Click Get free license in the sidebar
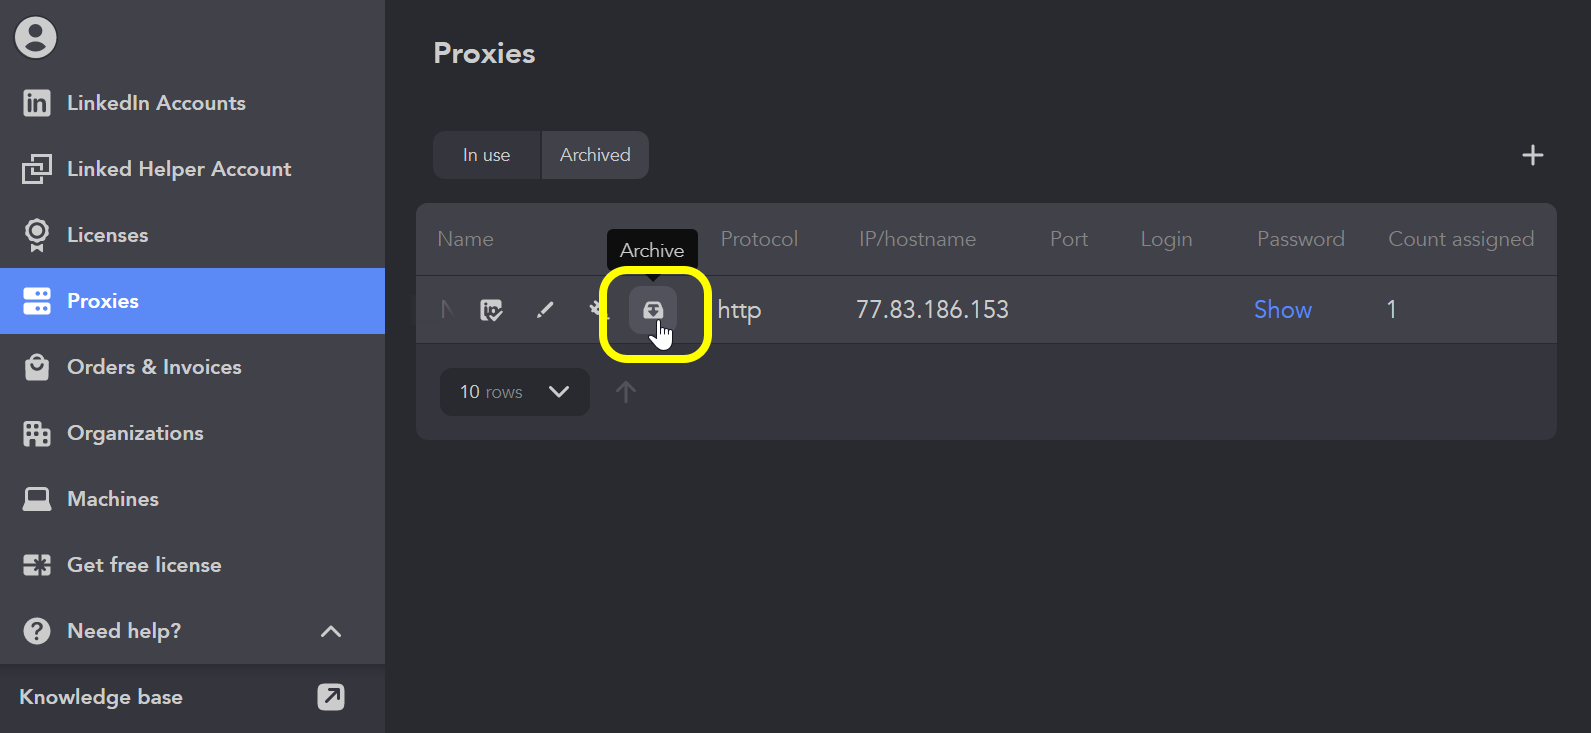Image resolution: width=1591 pixels, height=733 pixels. (144, 564)
